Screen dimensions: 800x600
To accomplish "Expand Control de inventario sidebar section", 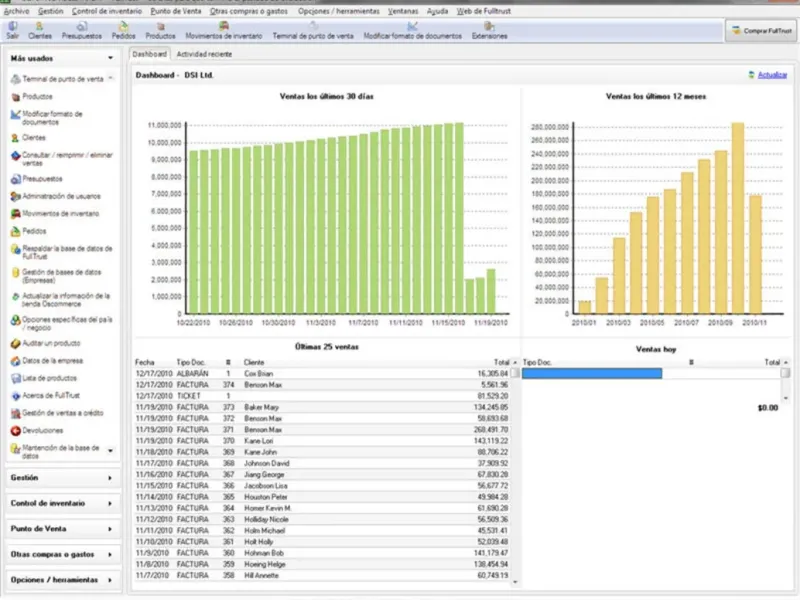I will (x=62, y=504).
